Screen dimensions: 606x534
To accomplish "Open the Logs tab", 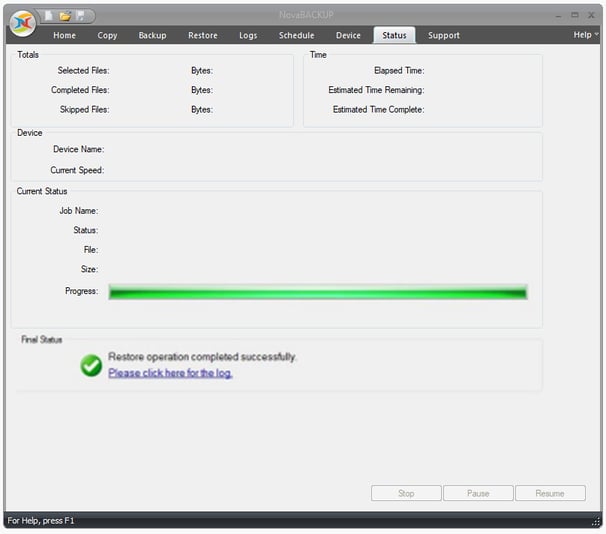I will click(248, 35).
